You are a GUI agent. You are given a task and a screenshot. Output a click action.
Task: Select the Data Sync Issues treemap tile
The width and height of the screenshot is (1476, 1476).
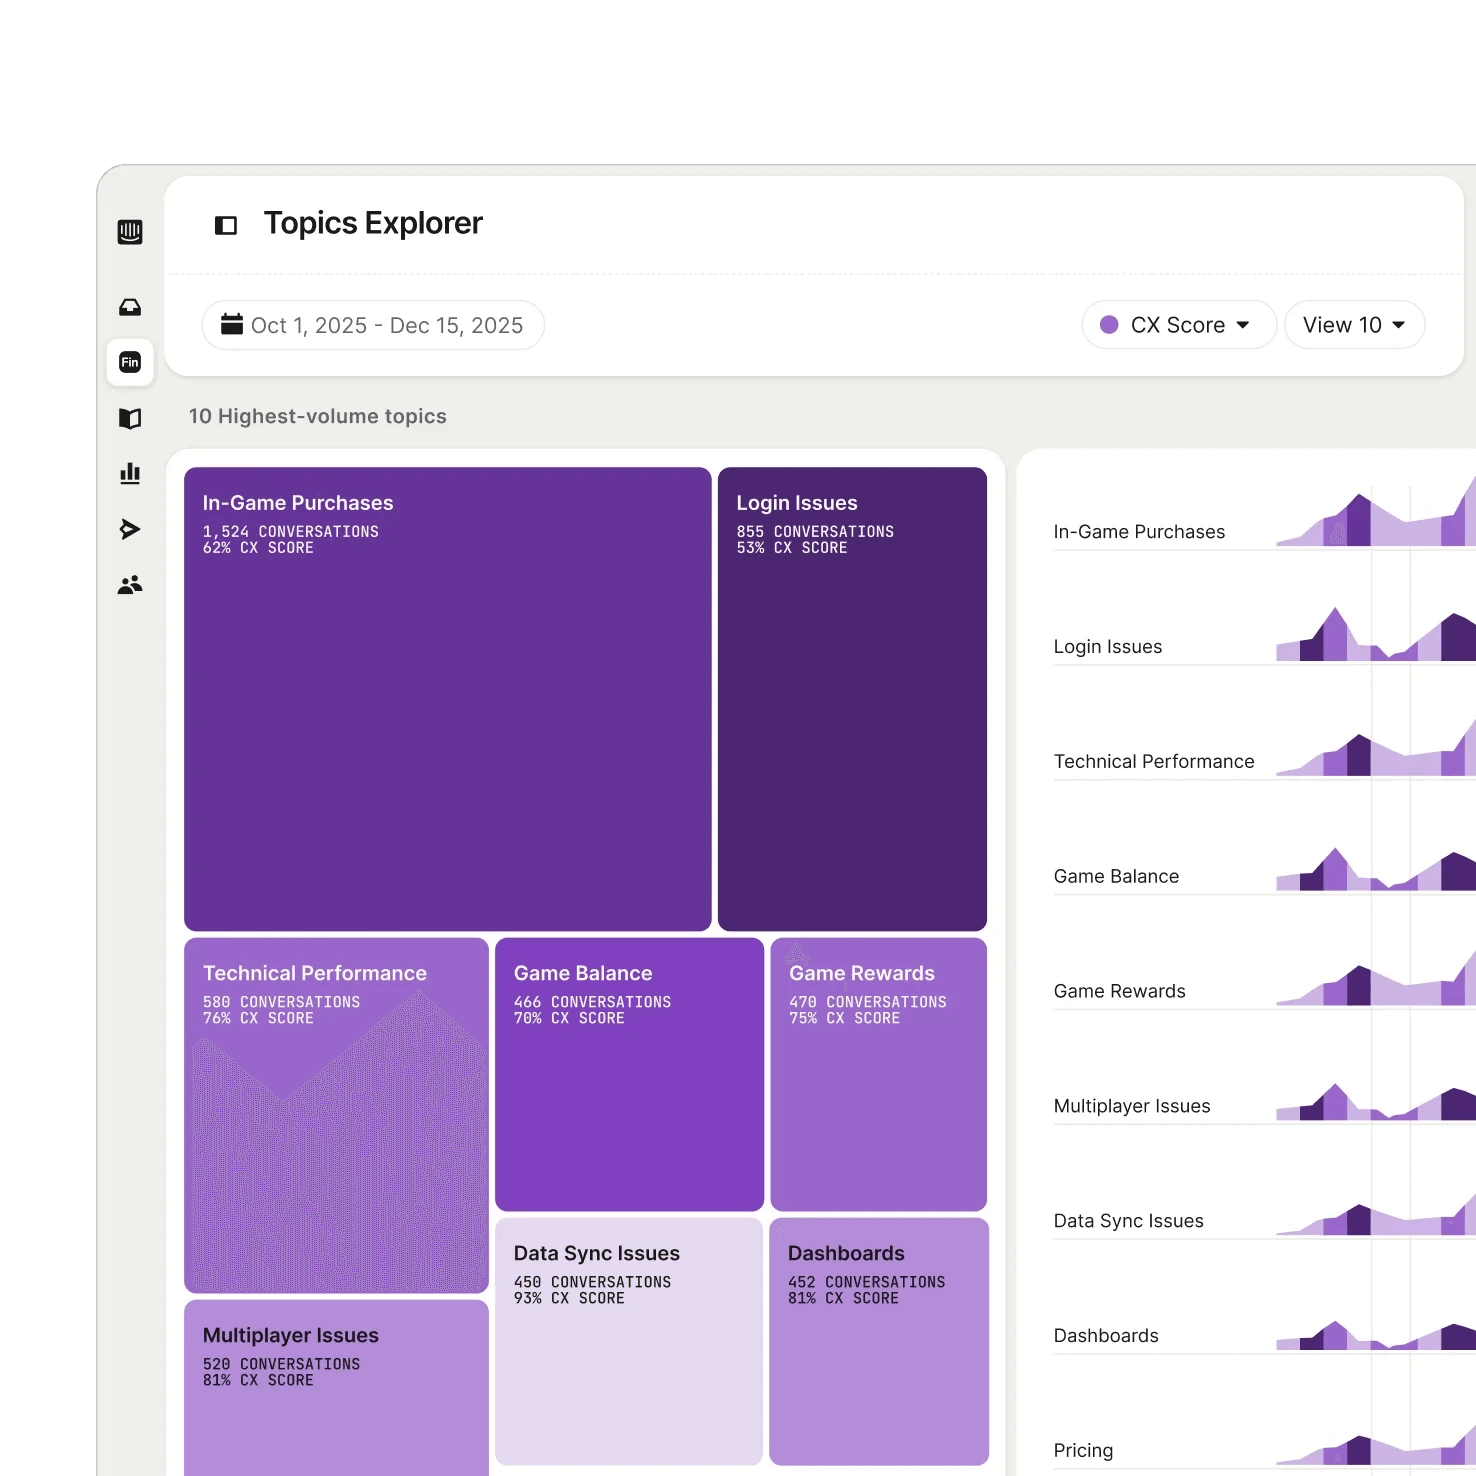(x=629, y=1341)
